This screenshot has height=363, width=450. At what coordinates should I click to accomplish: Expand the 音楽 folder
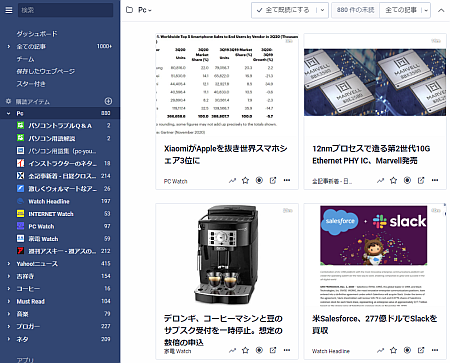tap(9, 314)
